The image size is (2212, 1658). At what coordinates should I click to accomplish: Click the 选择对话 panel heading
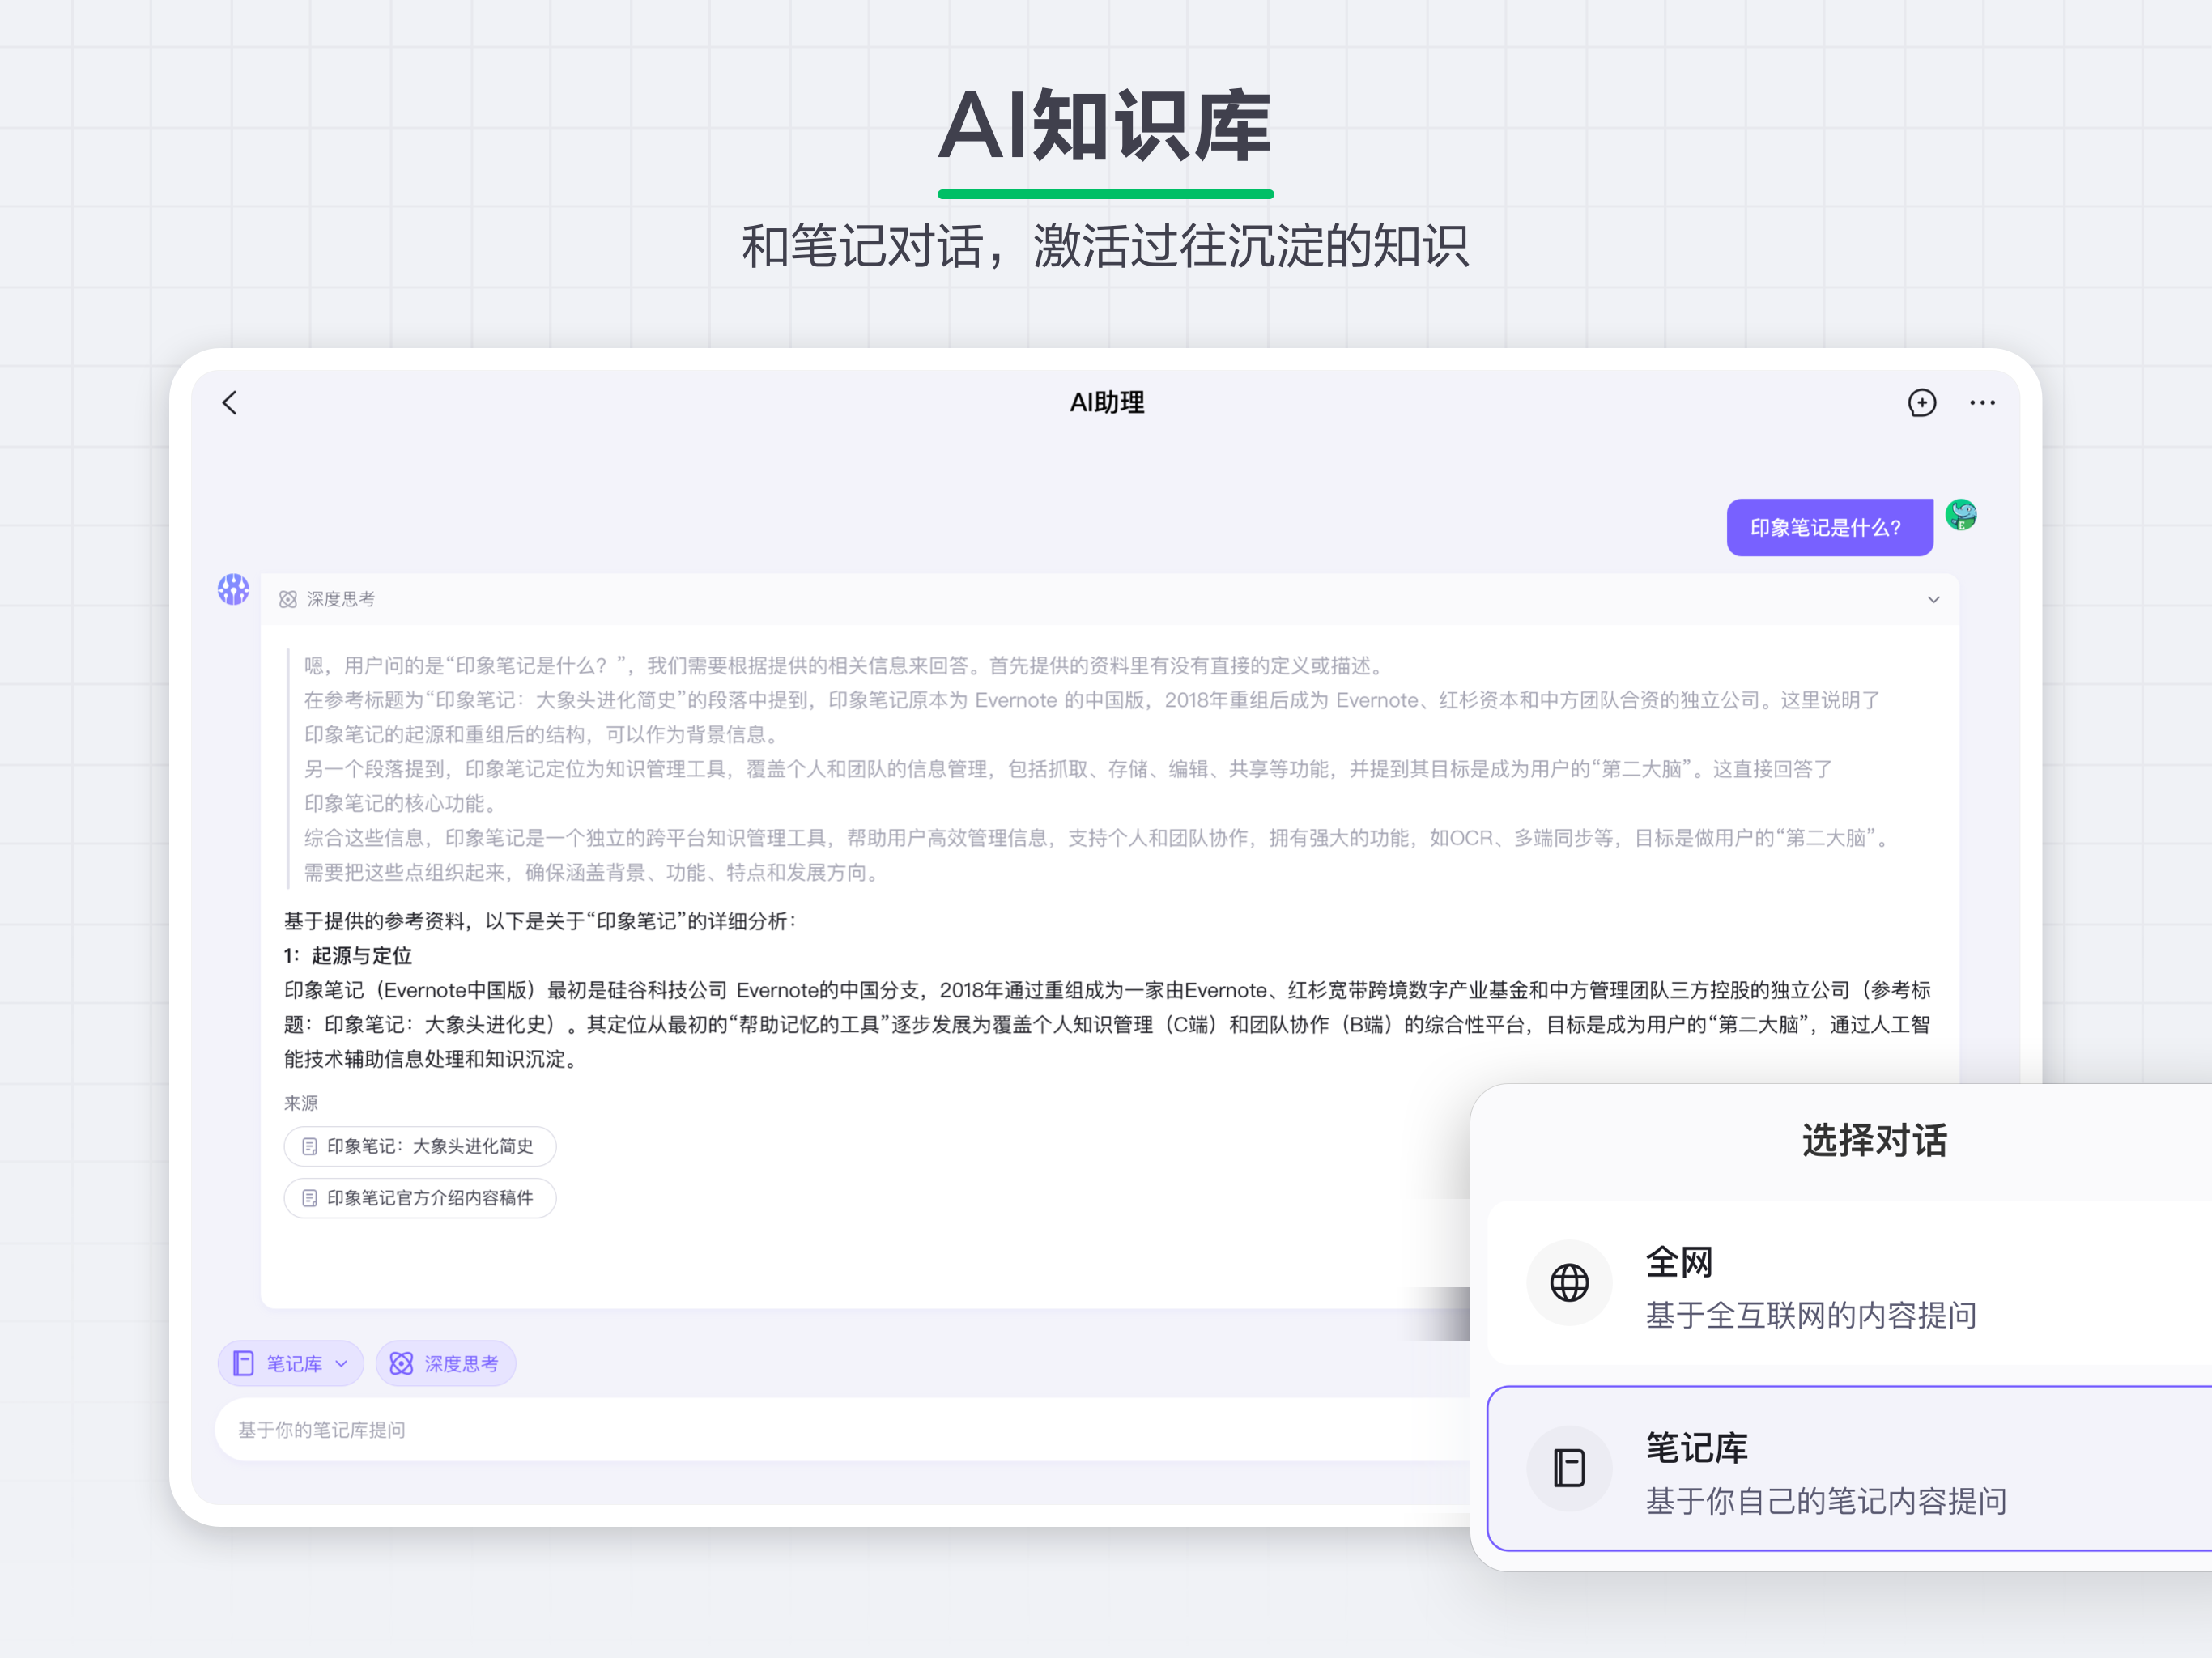(x=1874, y=1141)
